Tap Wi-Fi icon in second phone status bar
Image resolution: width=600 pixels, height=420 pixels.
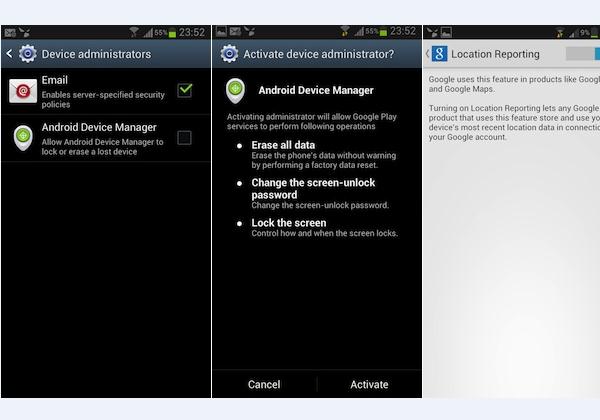tap(345, 31)
